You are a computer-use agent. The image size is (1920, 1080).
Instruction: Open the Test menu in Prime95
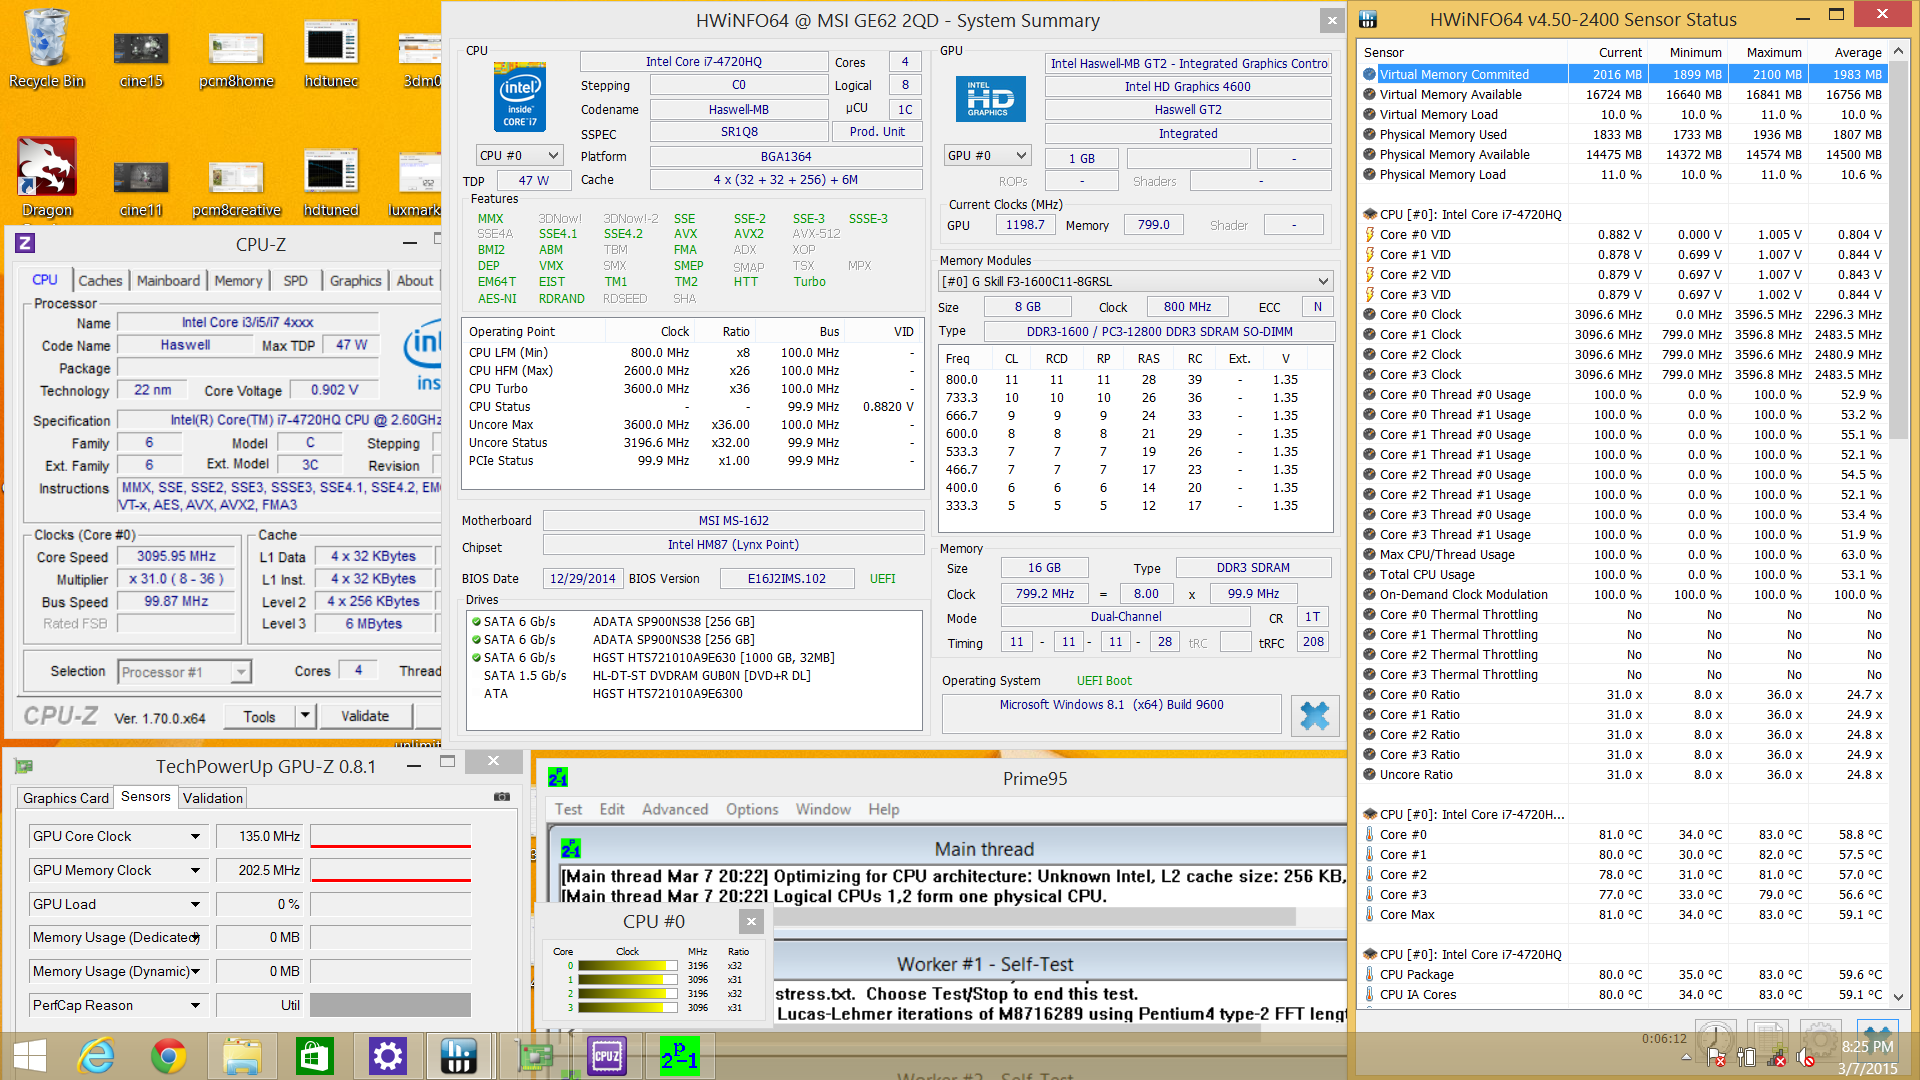coord(568,809)
